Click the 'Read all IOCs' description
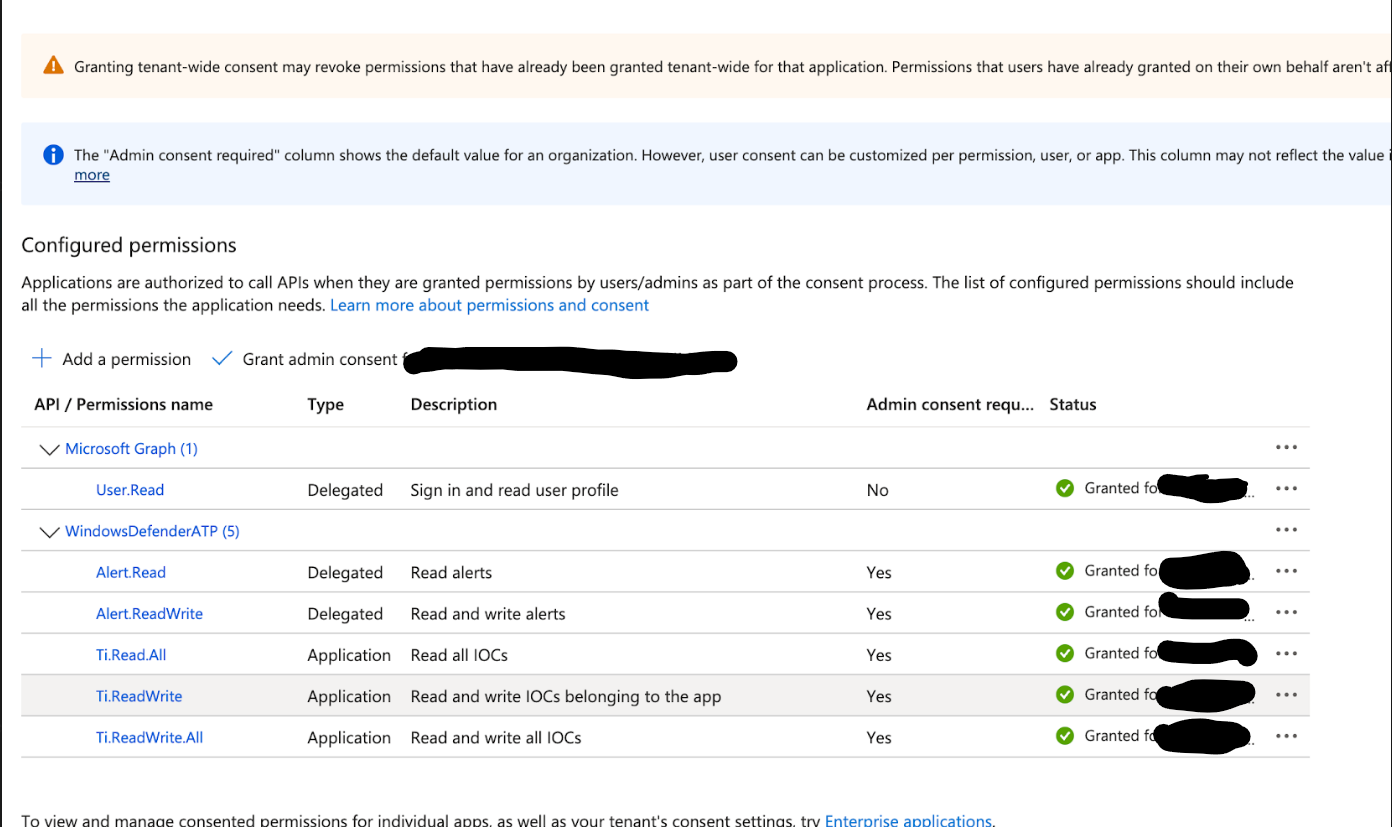The width and height of the screenshot is (1392, 827). click(459, 655)
